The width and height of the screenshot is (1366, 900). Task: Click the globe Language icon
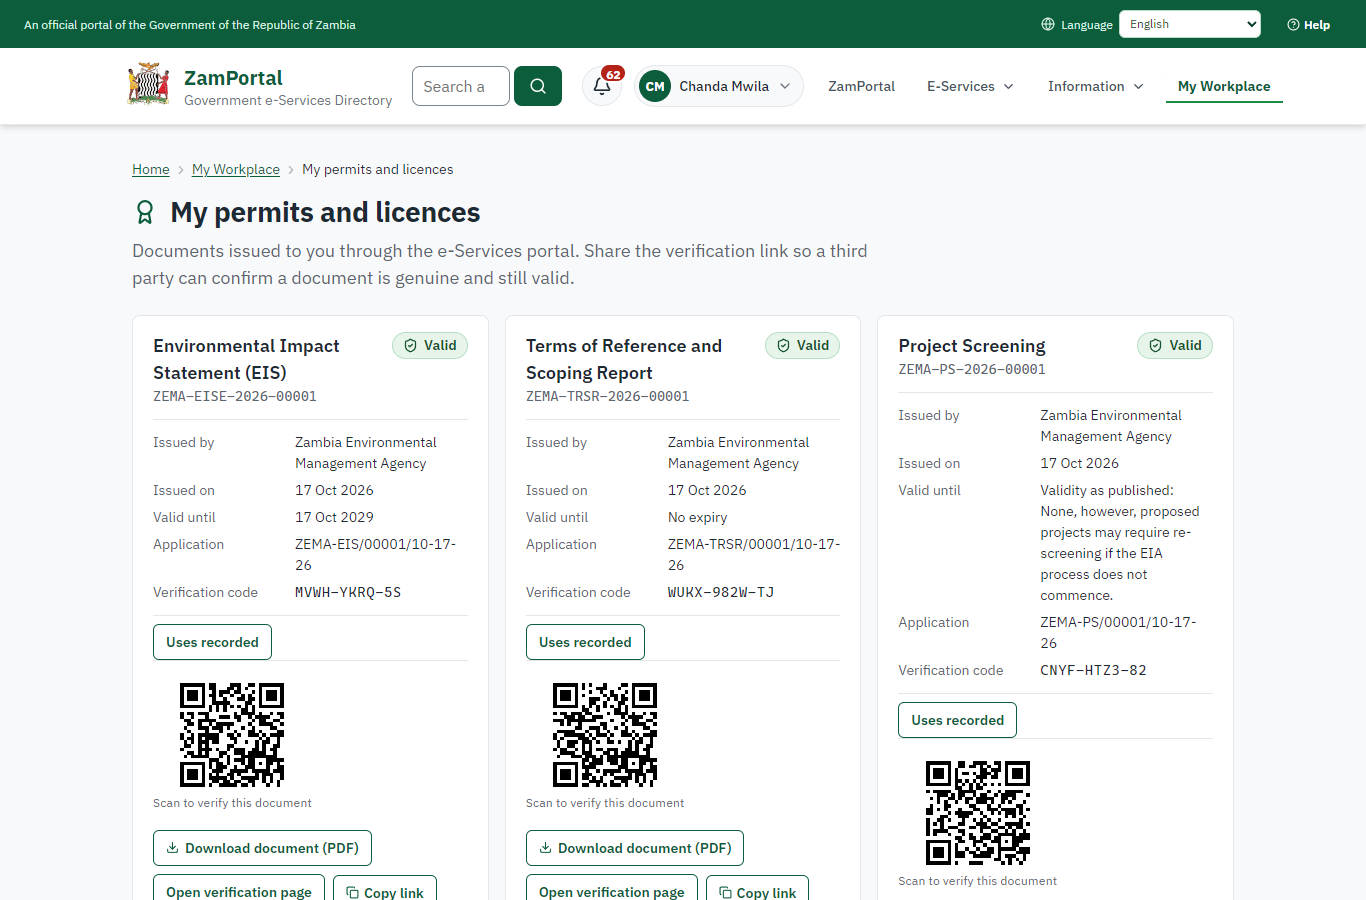coord(1048,24)
